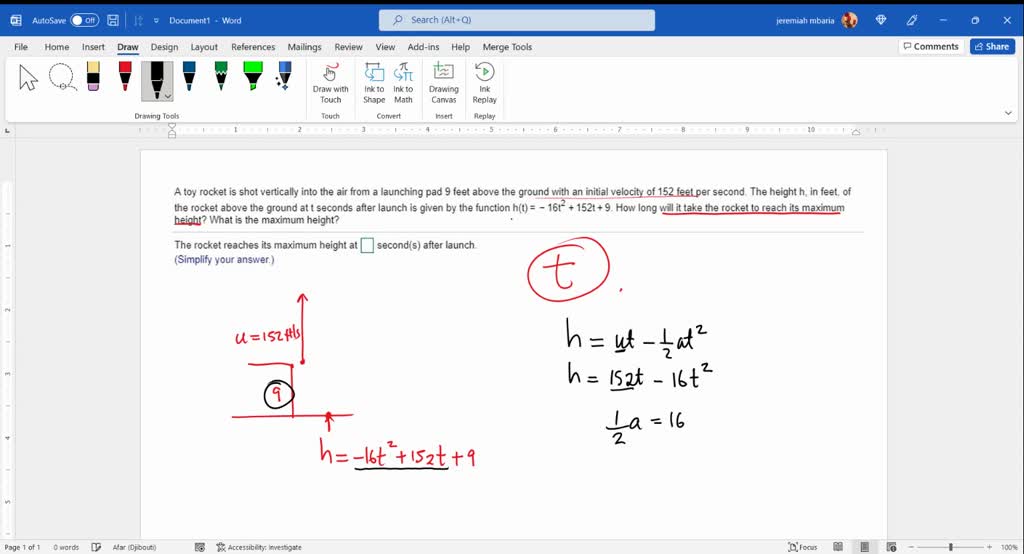The image size is (1024, 554).
Task: Select the red pen
Action: click(x=125, y=79)
